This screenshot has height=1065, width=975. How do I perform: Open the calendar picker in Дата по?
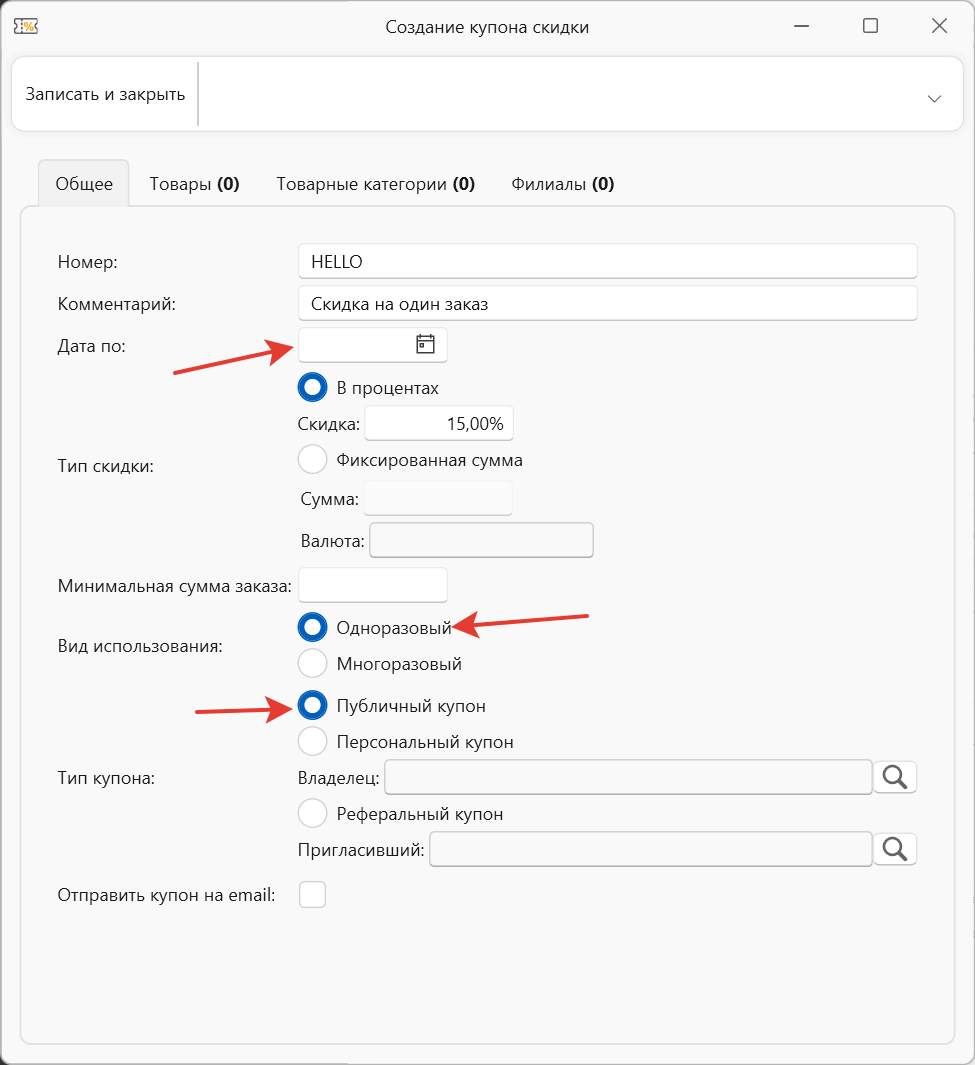pyautogui.click(x=425, y=344)
